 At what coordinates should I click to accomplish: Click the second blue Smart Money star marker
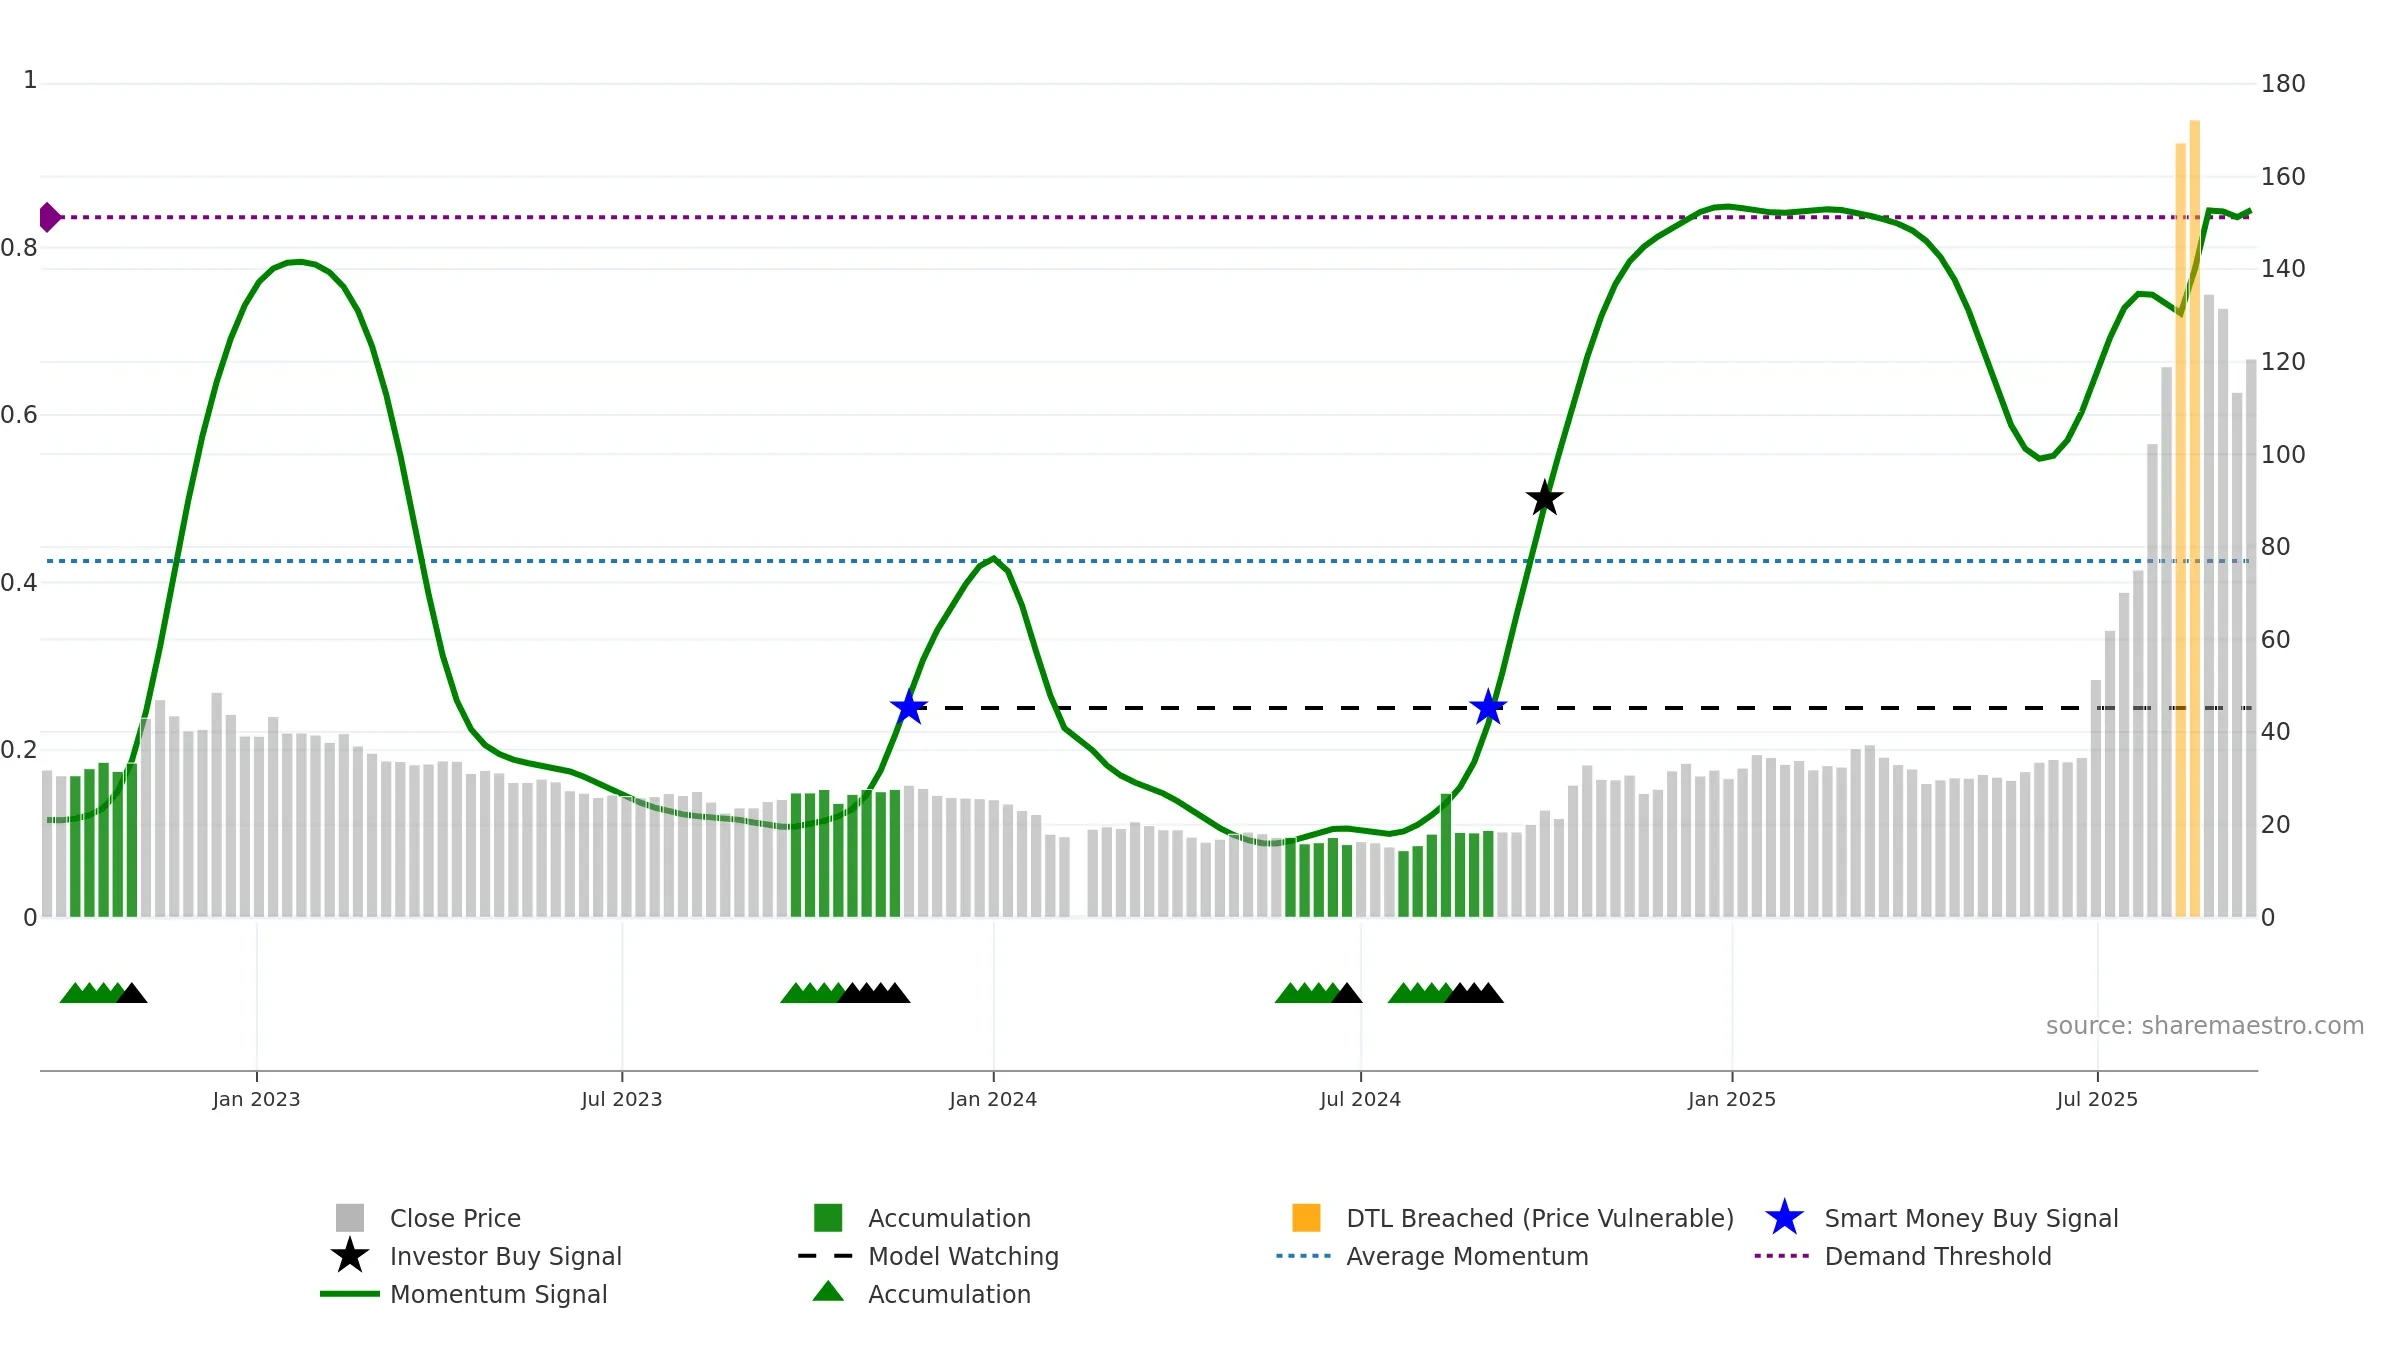tap(1488, 707)
